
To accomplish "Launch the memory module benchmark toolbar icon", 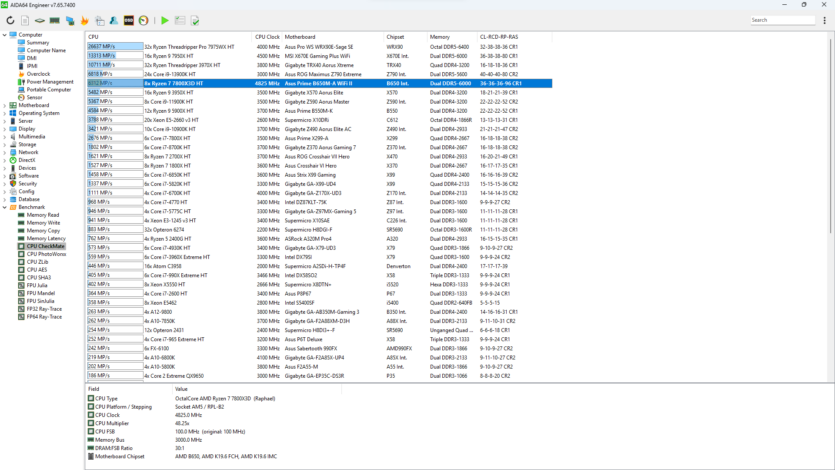I will click(55, 20).
